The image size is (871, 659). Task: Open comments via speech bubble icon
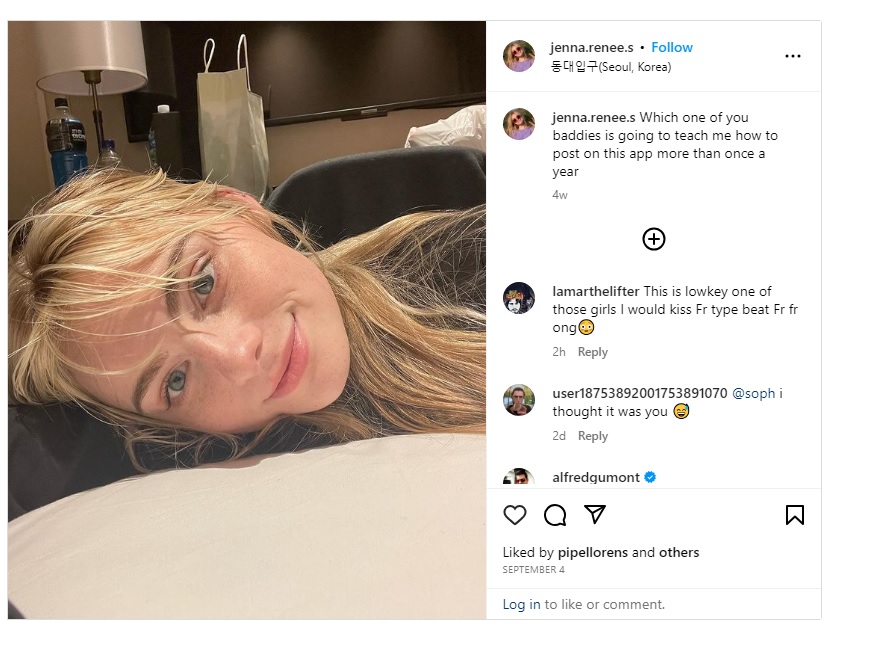pos(555,515)
